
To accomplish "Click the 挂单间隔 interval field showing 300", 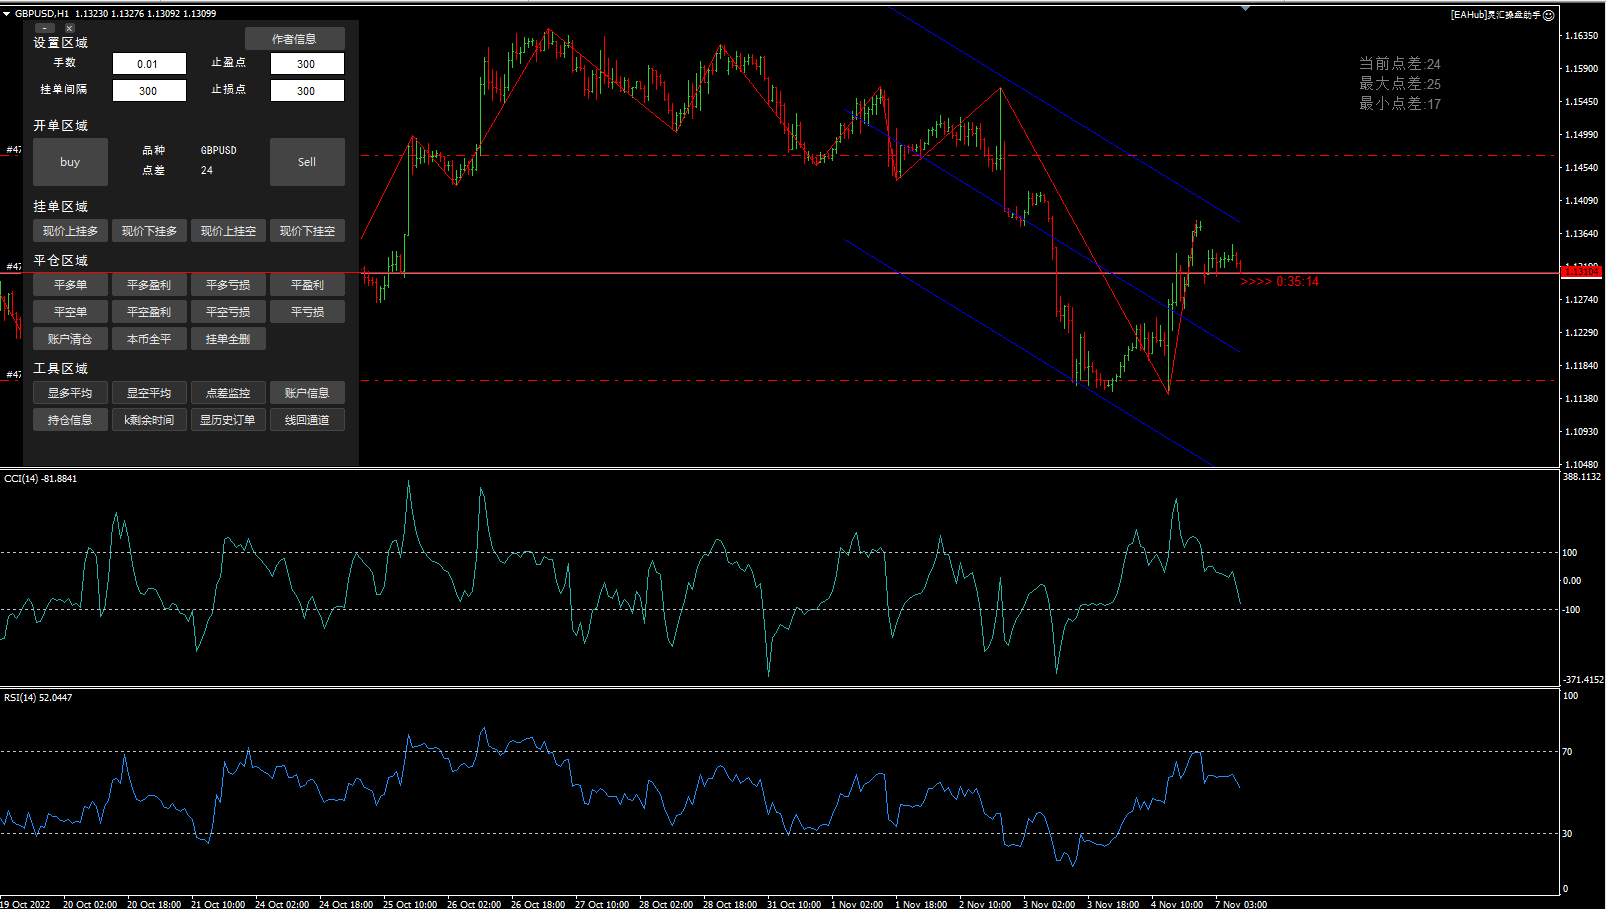I will click(148, 91).
